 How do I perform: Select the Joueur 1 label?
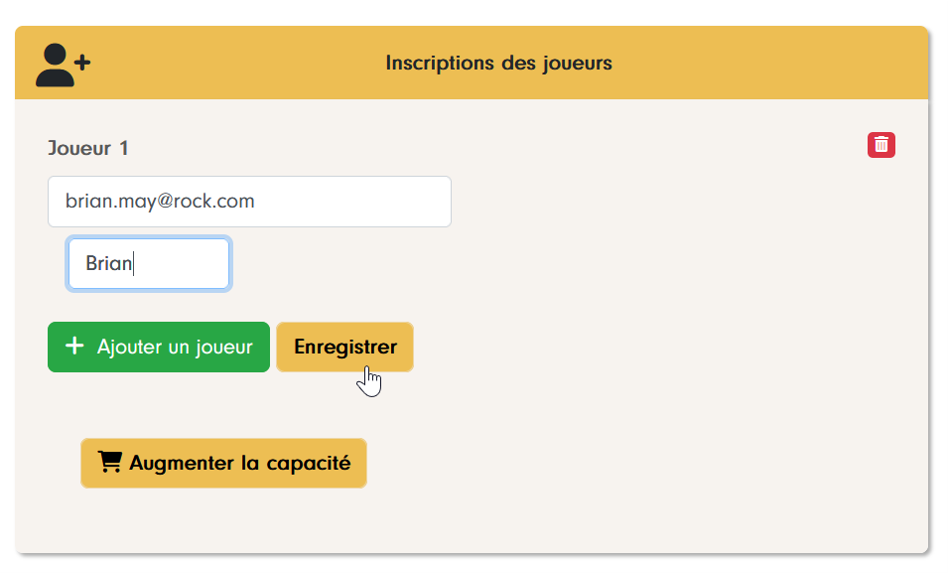pyautogui.click(x=88, y=148)
